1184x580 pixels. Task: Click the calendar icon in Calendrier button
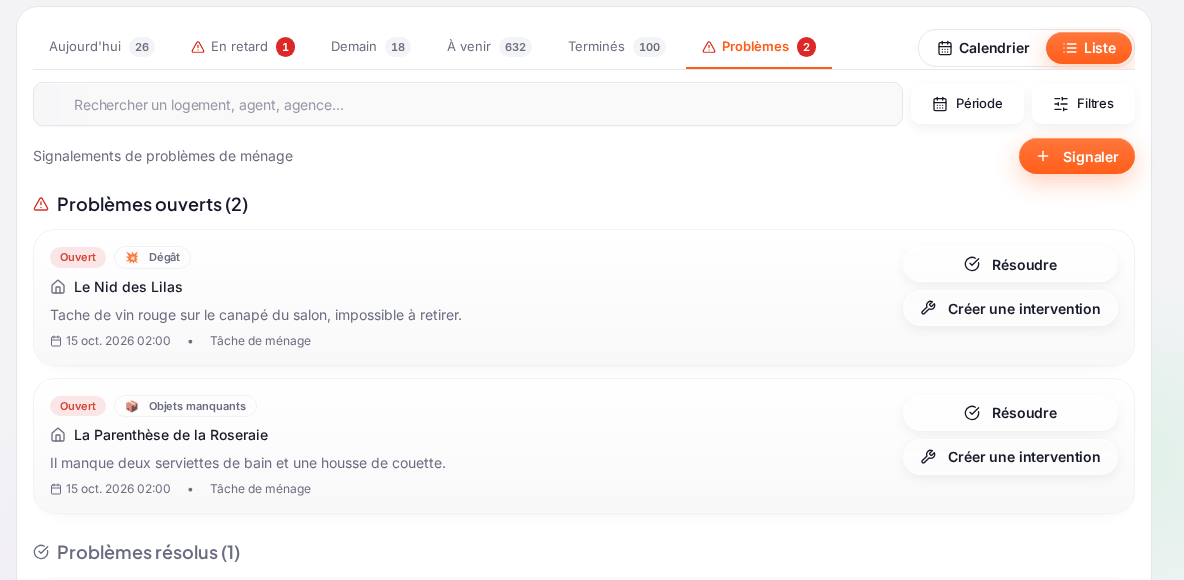tap(945, 48)
